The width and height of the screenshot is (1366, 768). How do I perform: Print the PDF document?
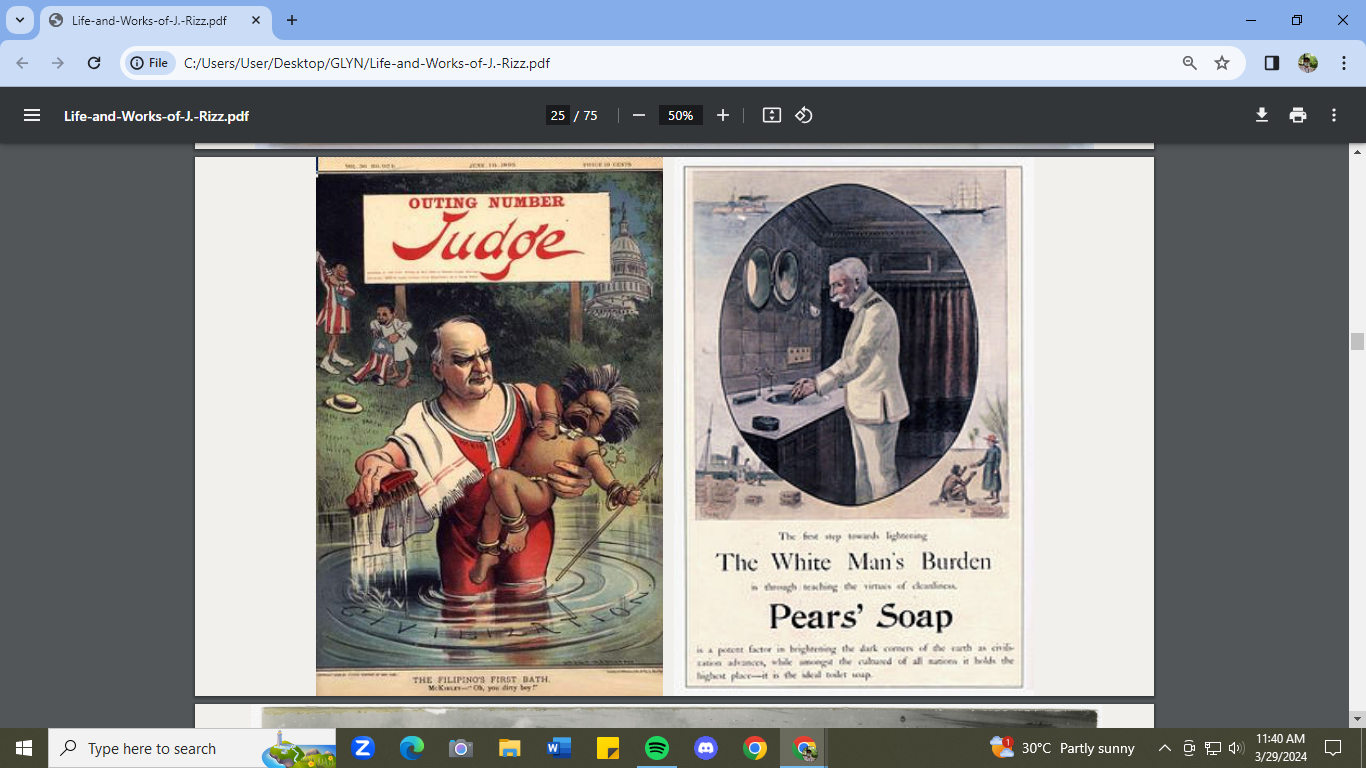pyautogui.click(x=1298, y=115)
